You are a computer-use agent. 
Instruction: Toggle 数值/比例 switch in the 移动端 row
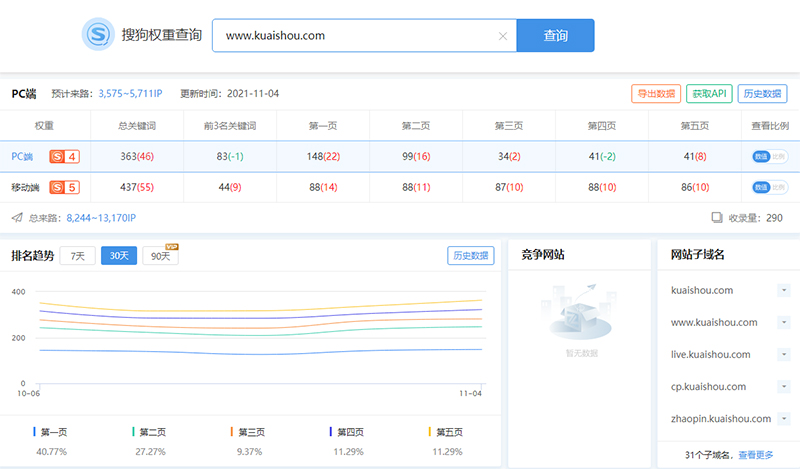point(769,187)
